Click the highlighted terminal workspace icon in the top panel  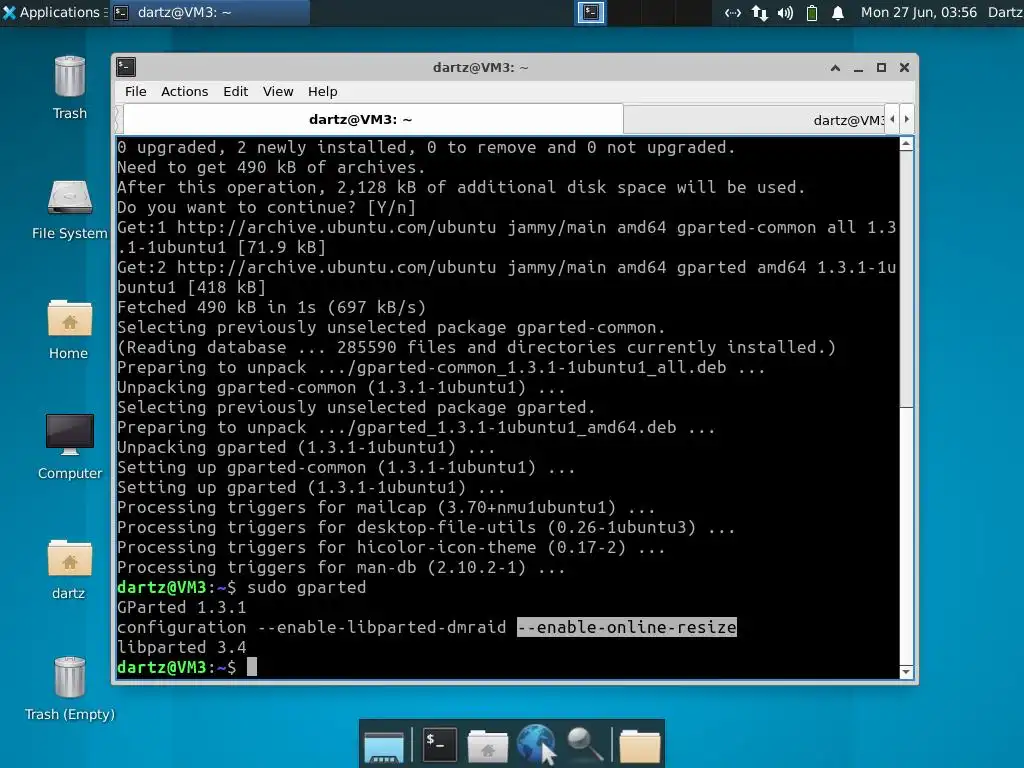(x=590, y=12)
